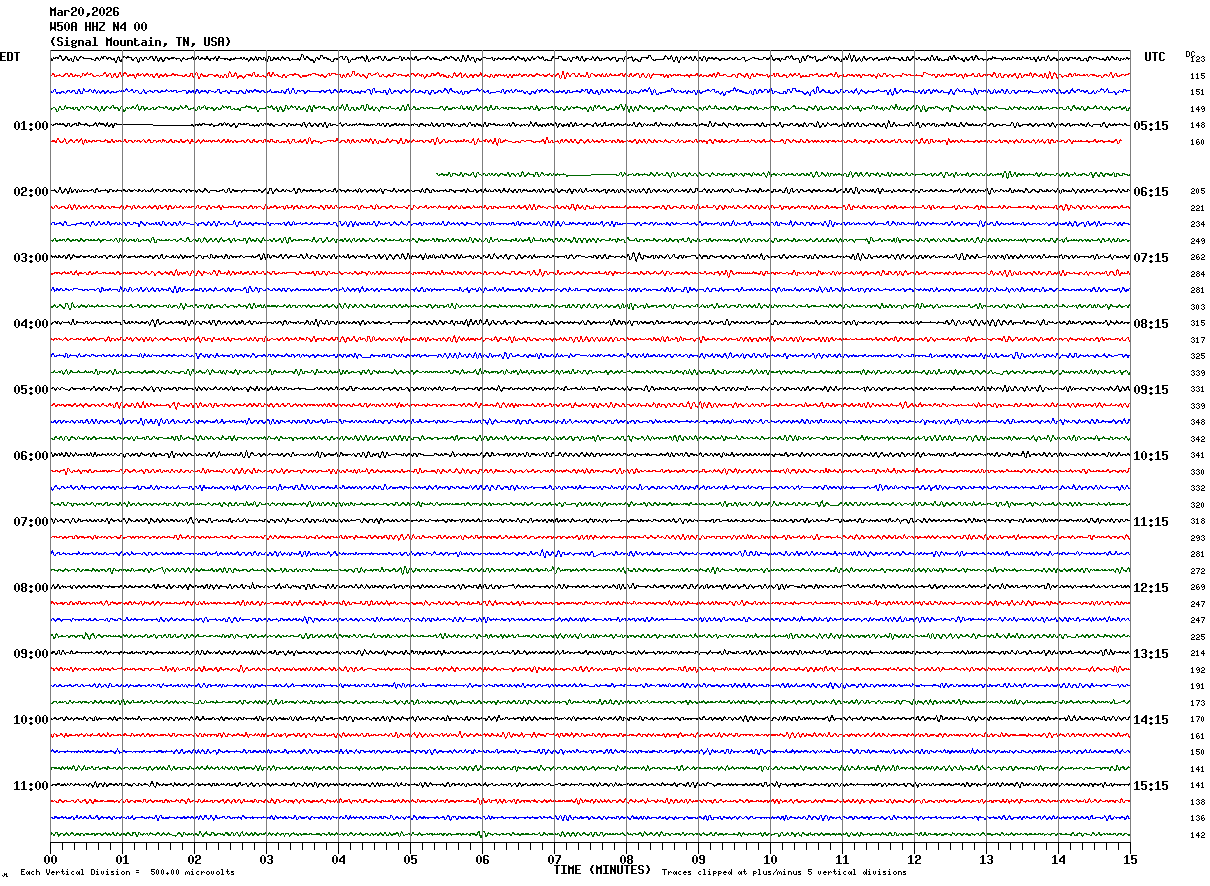1210x886 pixels.
Task: Click the 14:15 UTC time label
Action: pos(1151,720)
